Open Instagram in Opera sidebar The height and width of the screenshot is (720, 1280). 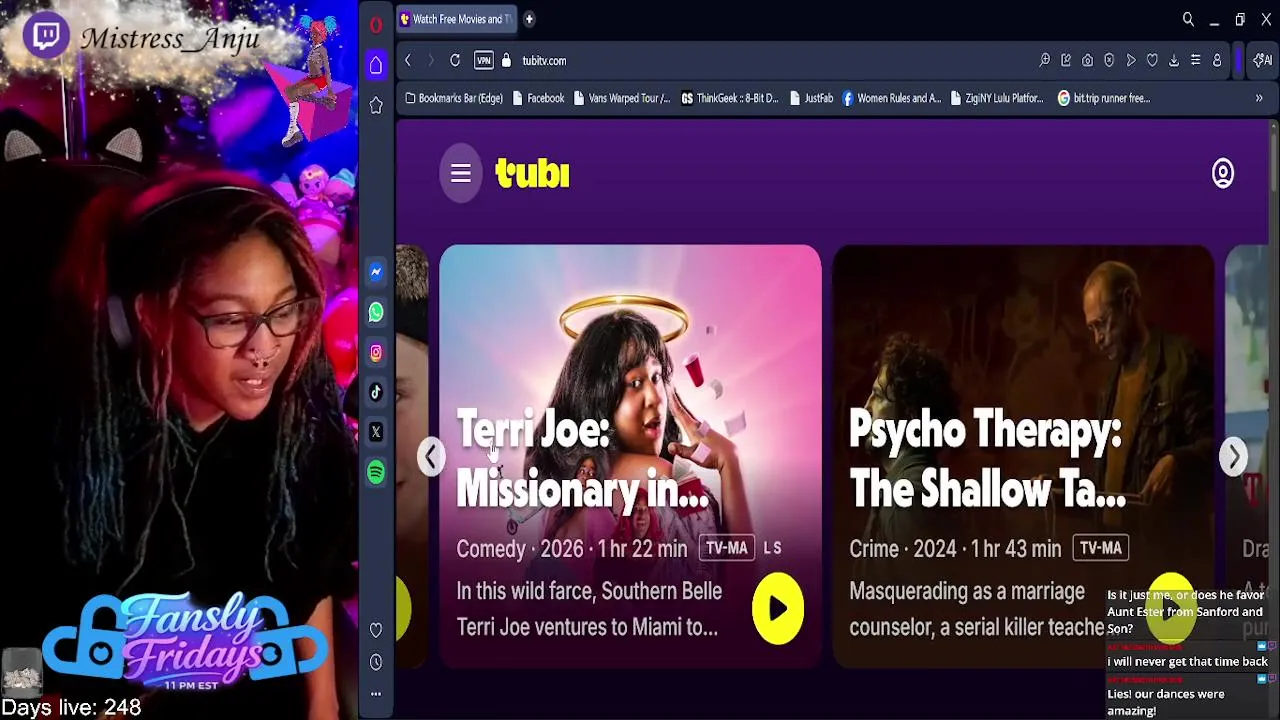(376, 352)
